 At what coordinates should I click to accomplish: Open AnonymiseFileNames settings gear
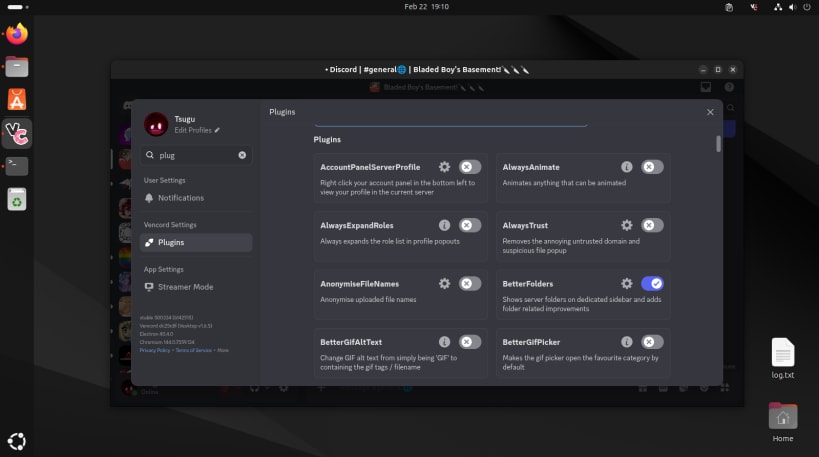click(444, 284)
